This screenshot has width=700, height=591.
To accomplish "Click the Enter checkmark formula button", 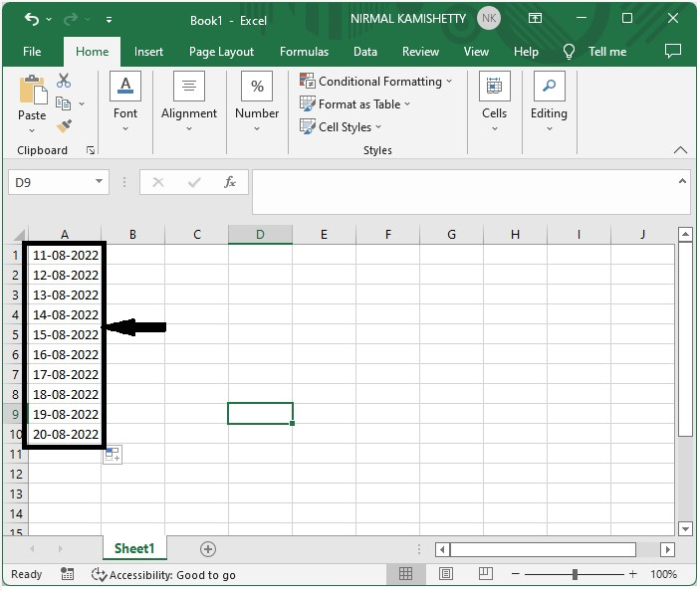I will (x=194, y=182).
